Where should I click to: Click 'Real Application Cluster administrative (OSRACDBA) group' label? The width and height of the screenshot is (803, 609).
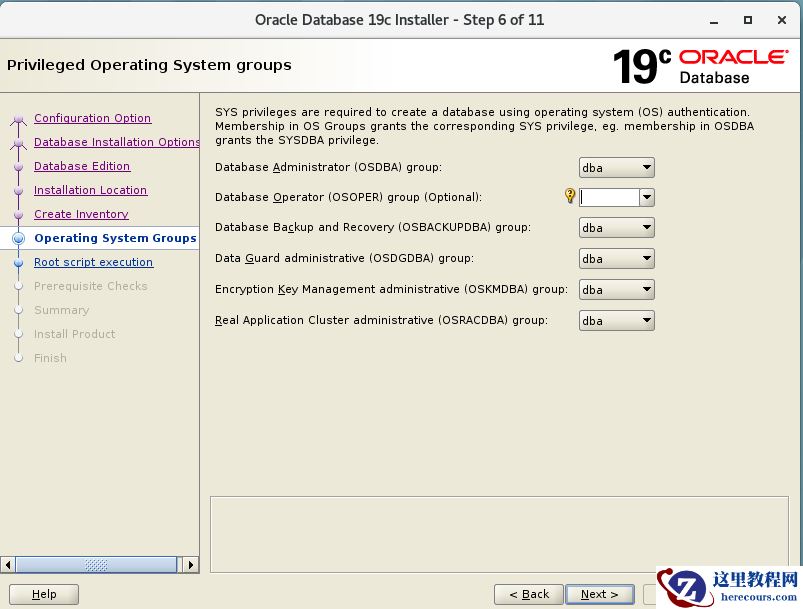click(381, 320)
